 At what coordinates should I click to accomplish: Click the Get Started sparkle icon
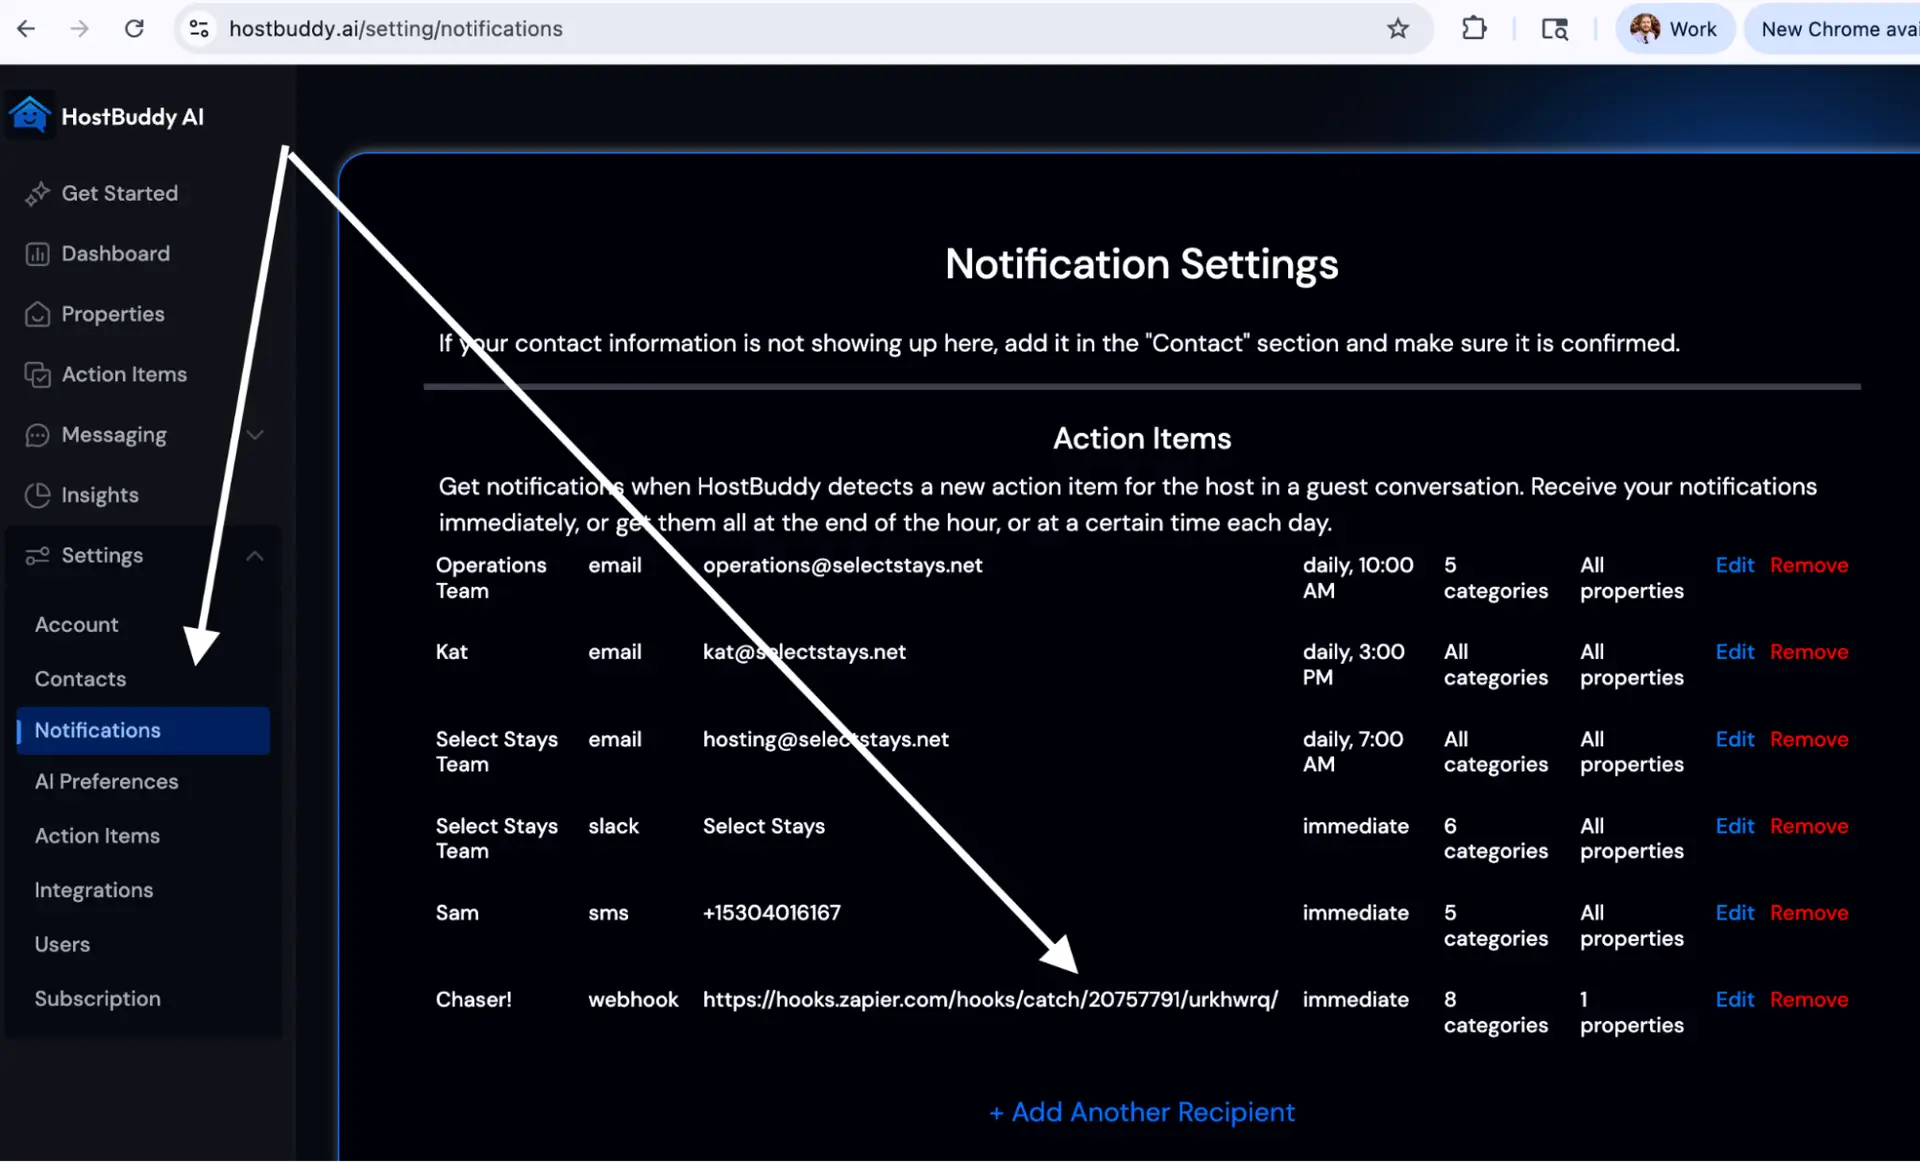pyautogui.click(x=38, y=192)
